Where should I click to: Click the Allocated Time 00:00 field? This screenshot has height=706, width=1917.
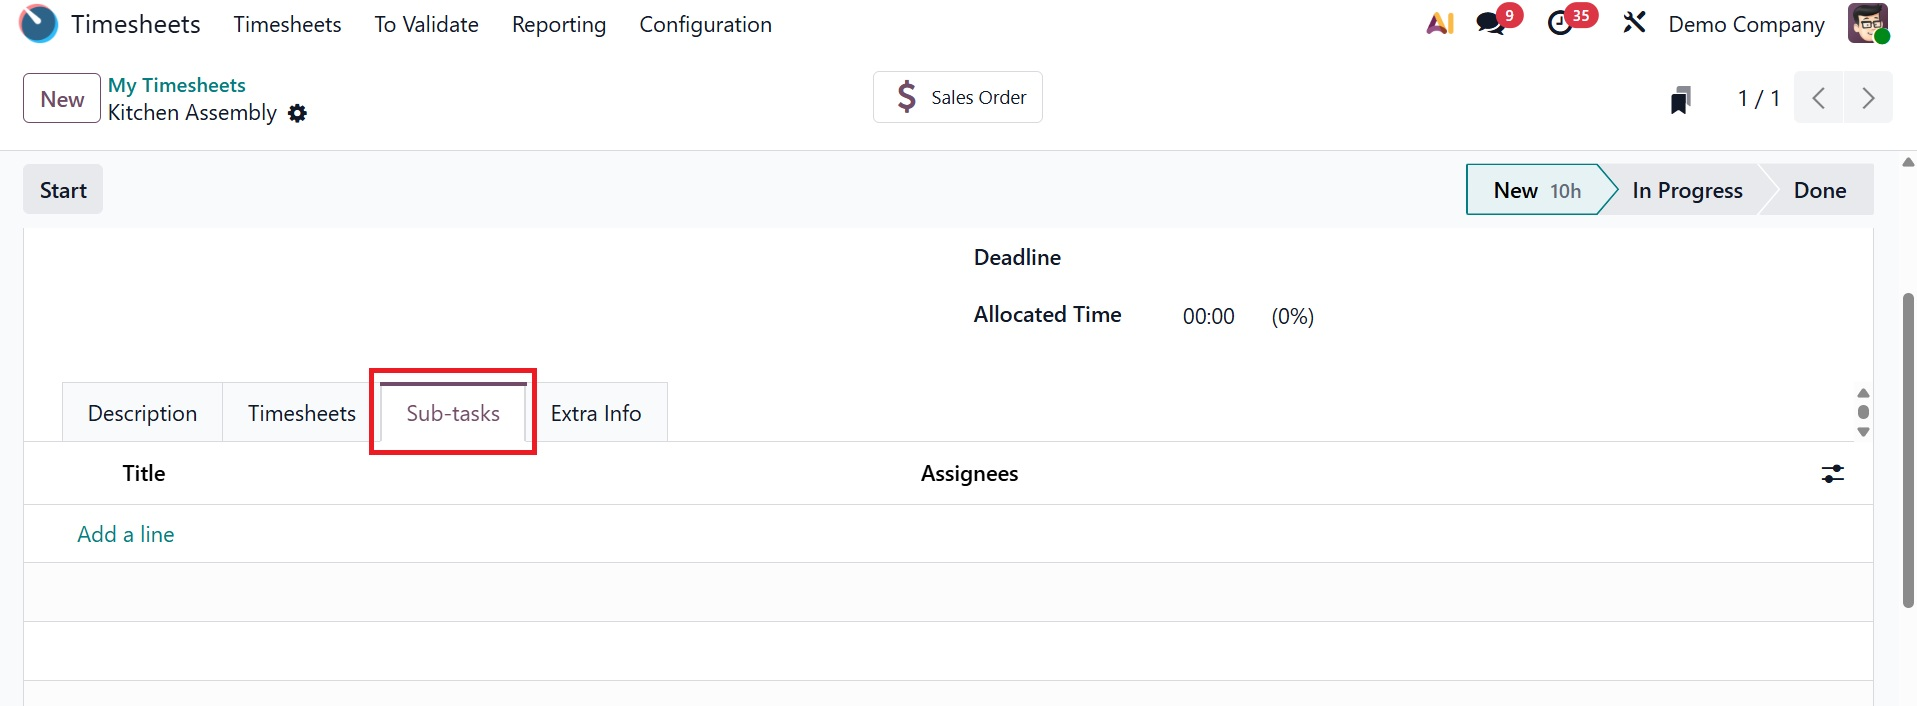[x=1208, y=317]
